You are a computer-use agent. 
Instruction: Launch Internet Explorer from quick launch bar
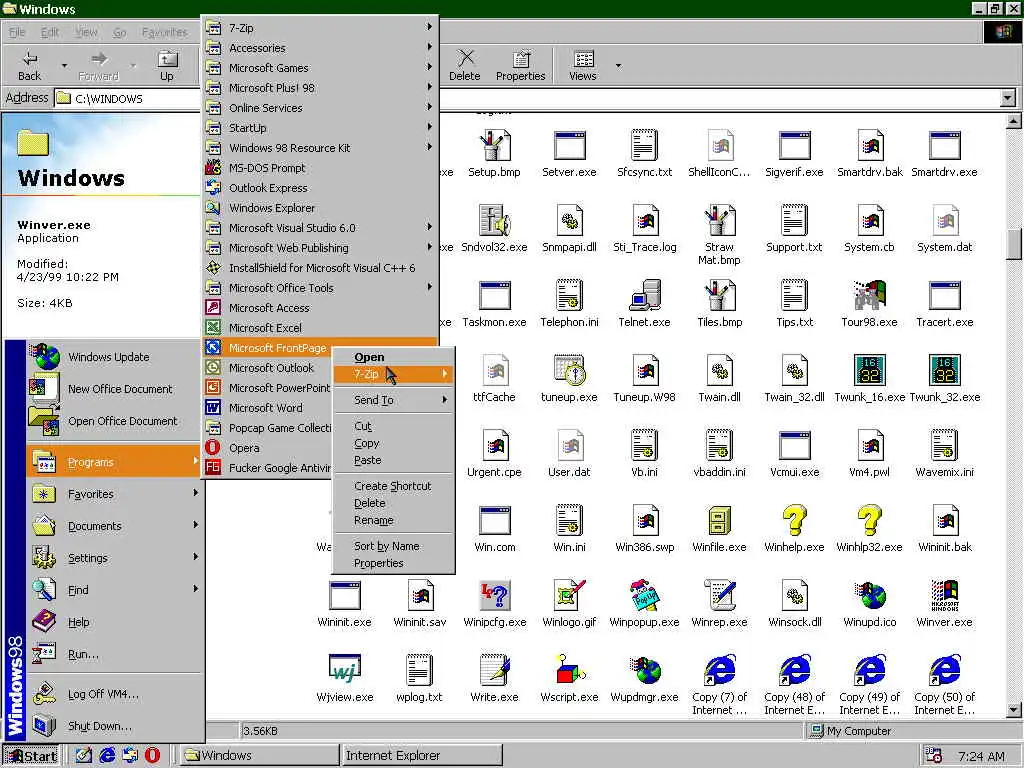tap(107, 755)
